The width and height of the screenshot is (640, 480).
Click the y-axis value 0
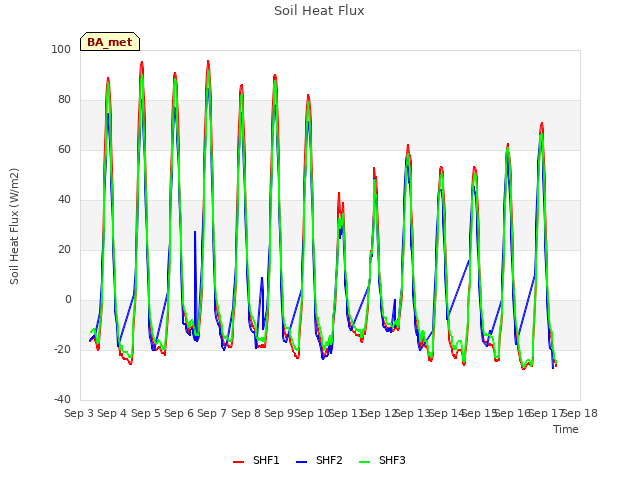click(68, 300)
